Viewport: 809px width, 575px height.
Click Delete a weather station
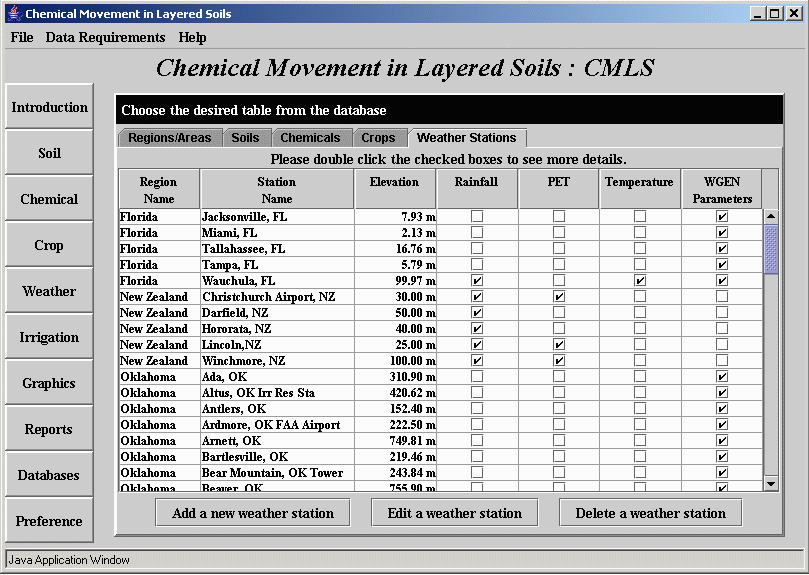tap(651, 513)
